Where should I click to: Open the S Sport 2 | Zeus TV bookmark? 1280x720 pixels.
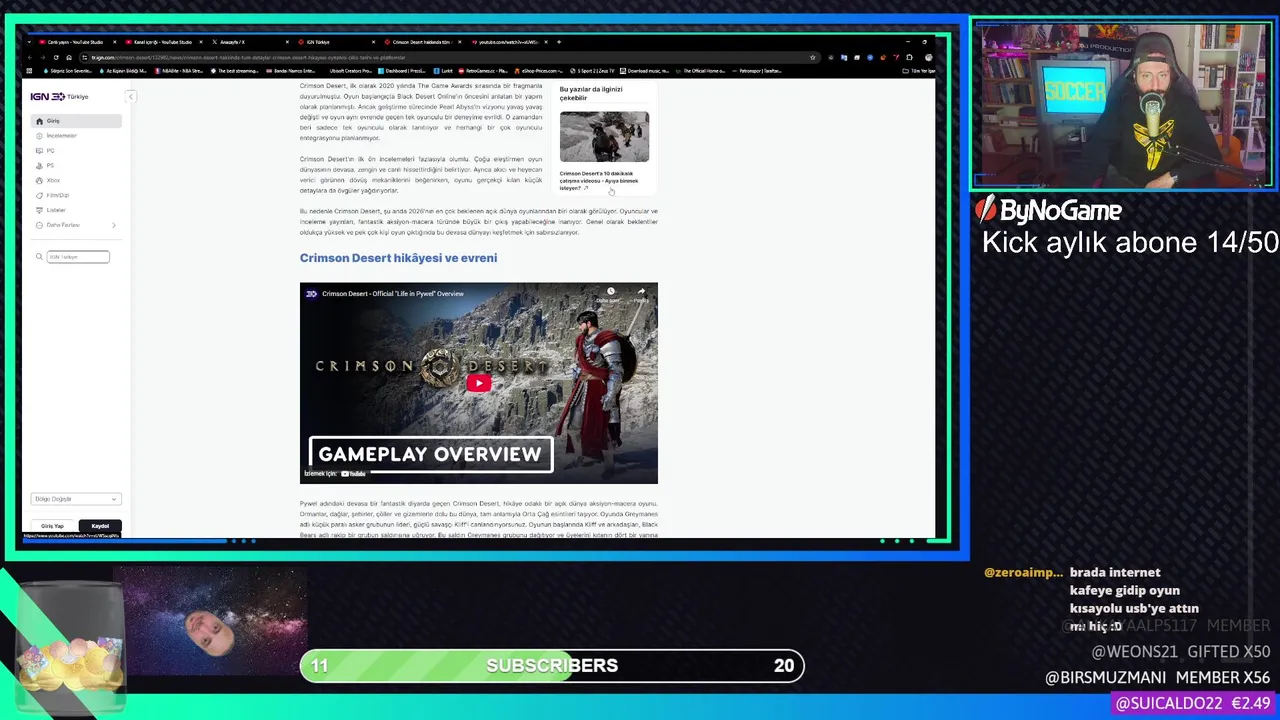(x=593, y=71)
